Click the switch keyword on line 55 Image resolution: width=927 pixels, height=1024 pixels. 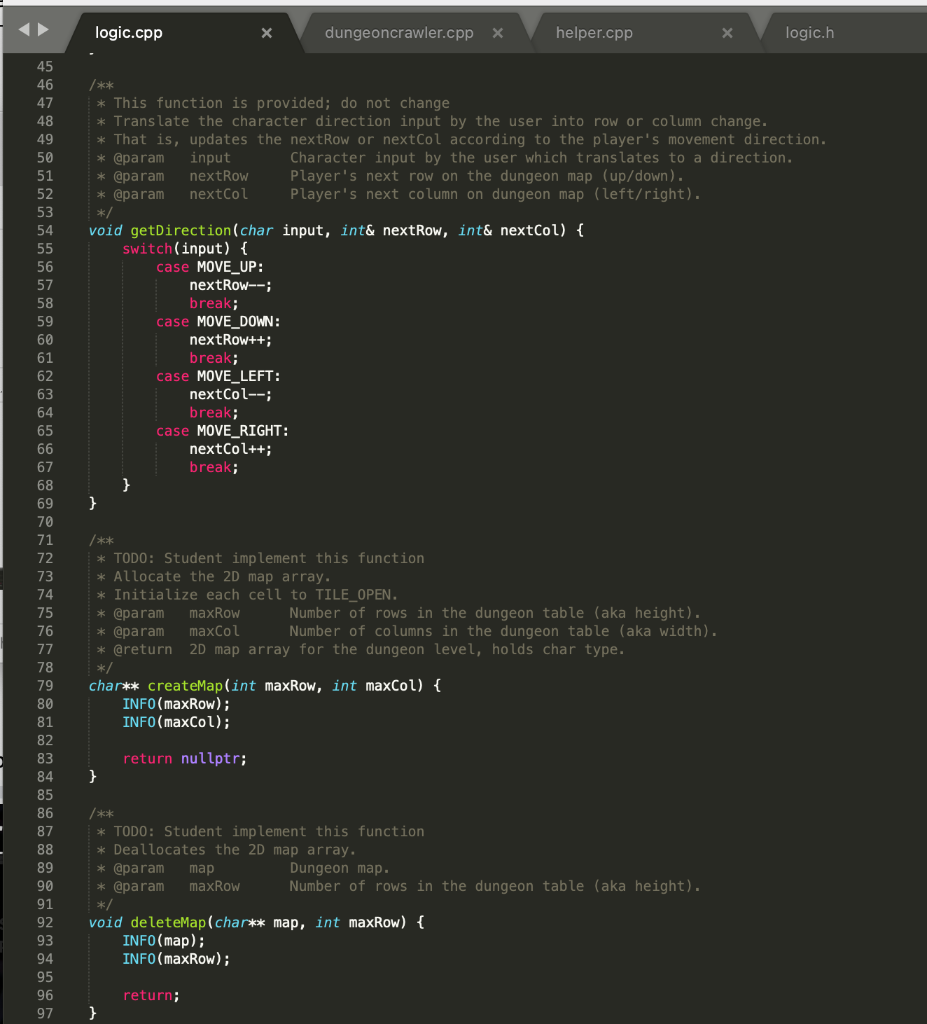[146, 248]
